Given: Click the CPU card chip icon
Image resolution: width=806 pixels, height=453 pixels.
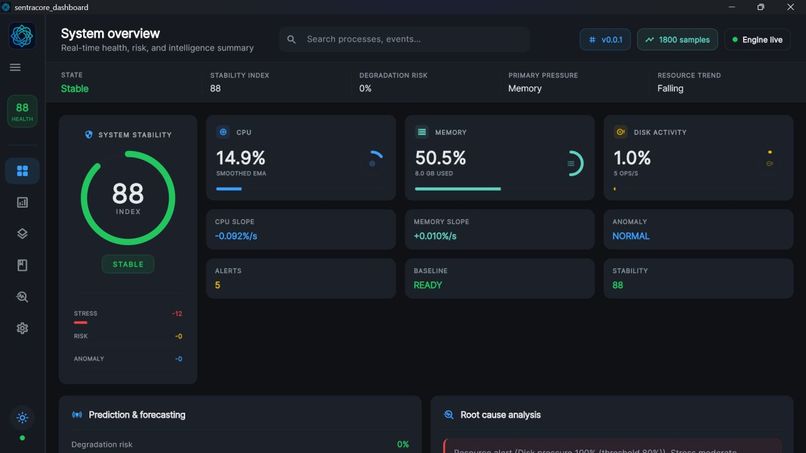Looking at the screenshot, I should (223, 132).
